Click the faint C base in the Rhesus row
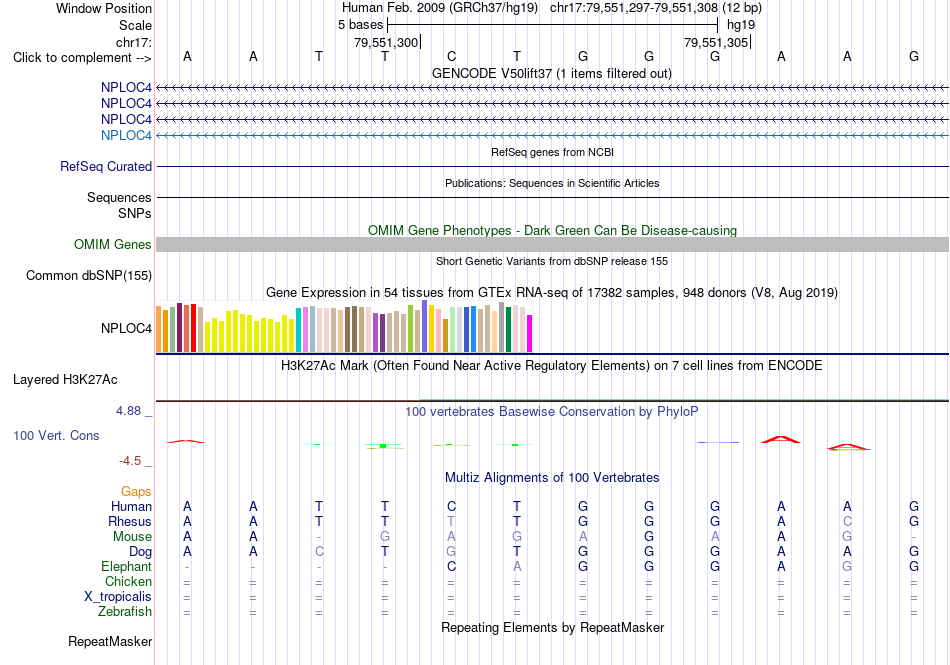Image resolution: width=950 pixels, height=665 pixels. pyautogui.click(x=847, y=521)
